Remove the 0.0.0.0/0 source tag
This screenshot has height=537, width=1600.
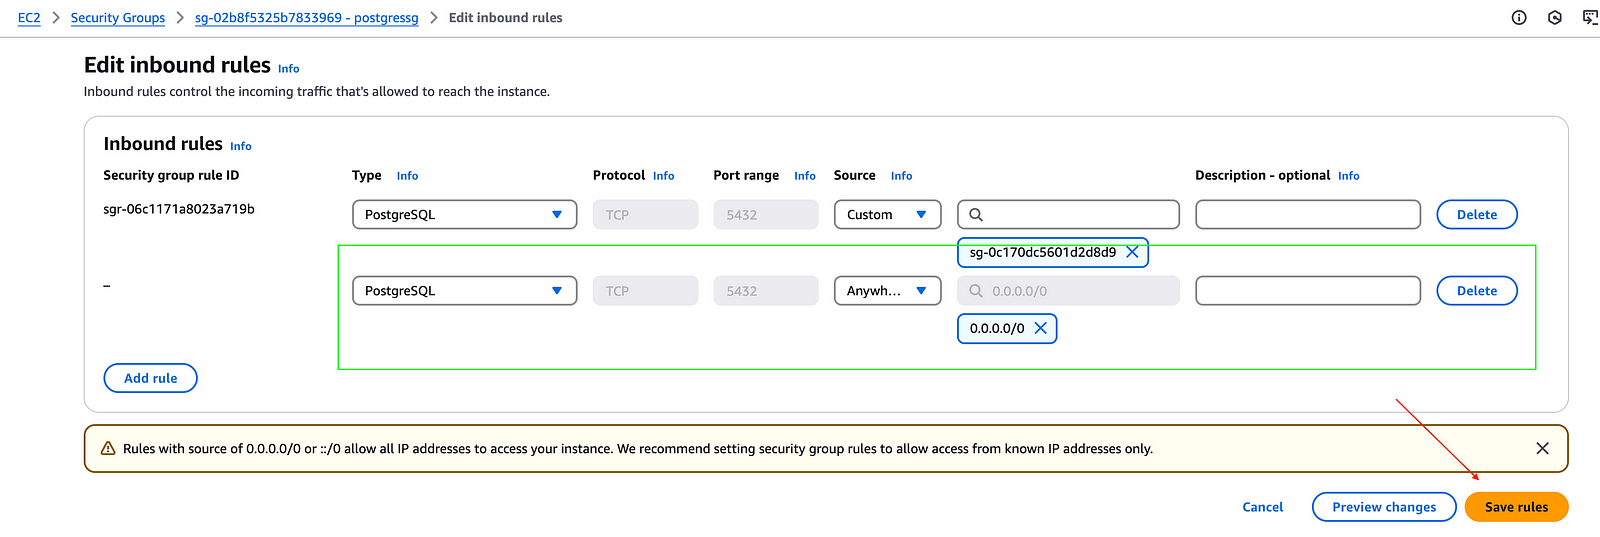pos(1040,329)
